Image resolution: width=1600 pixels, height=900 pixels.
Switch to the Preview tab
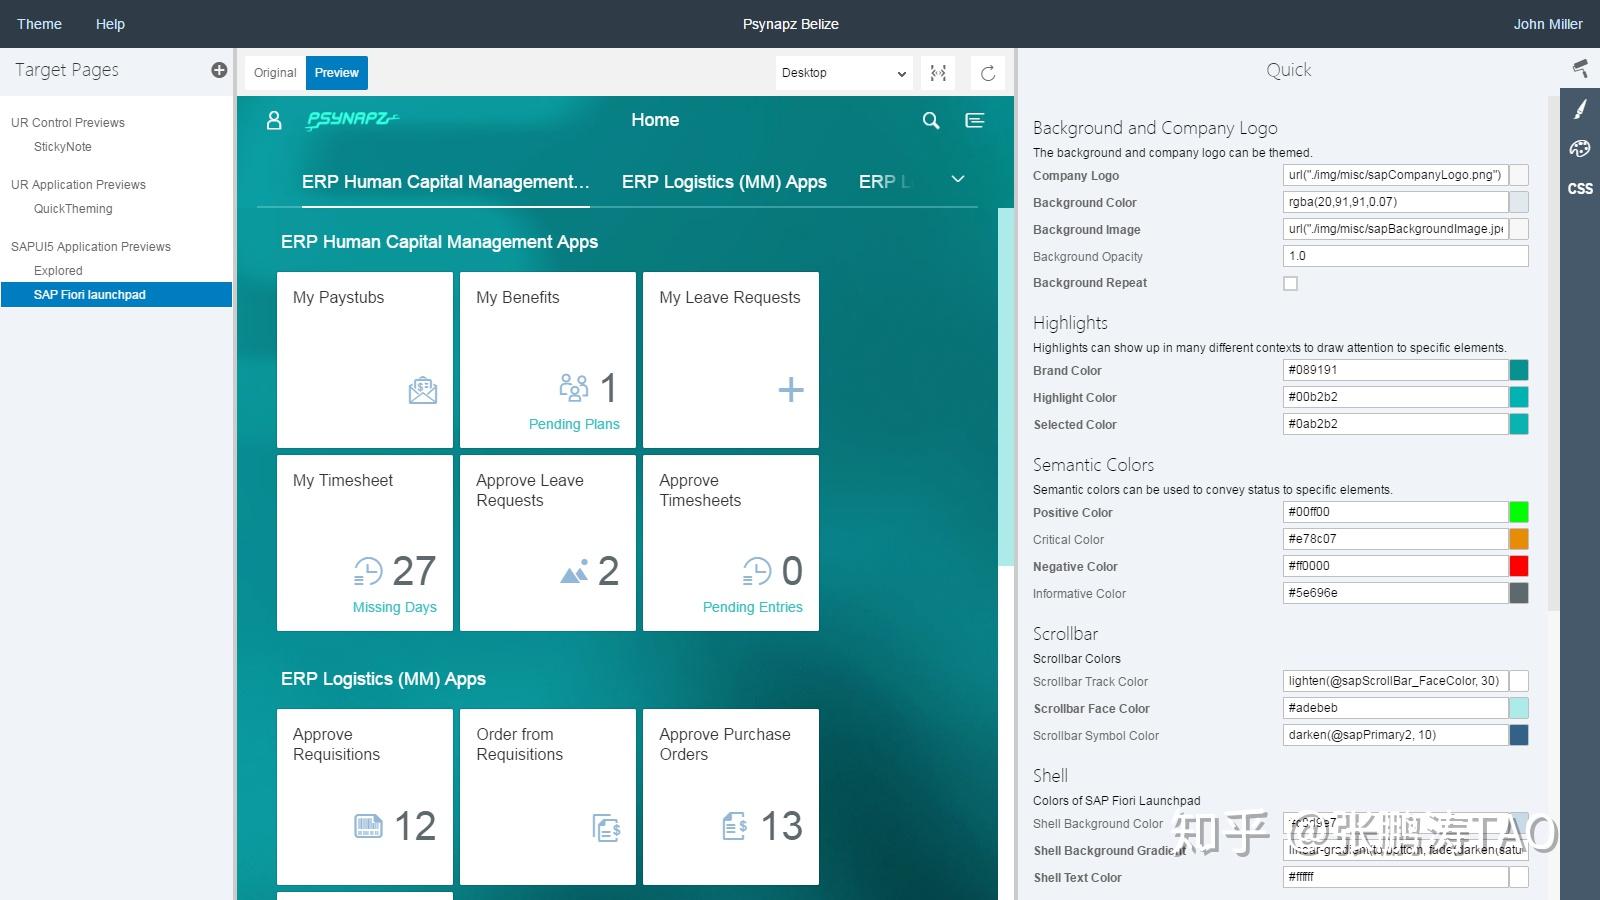tap(337, 73)
